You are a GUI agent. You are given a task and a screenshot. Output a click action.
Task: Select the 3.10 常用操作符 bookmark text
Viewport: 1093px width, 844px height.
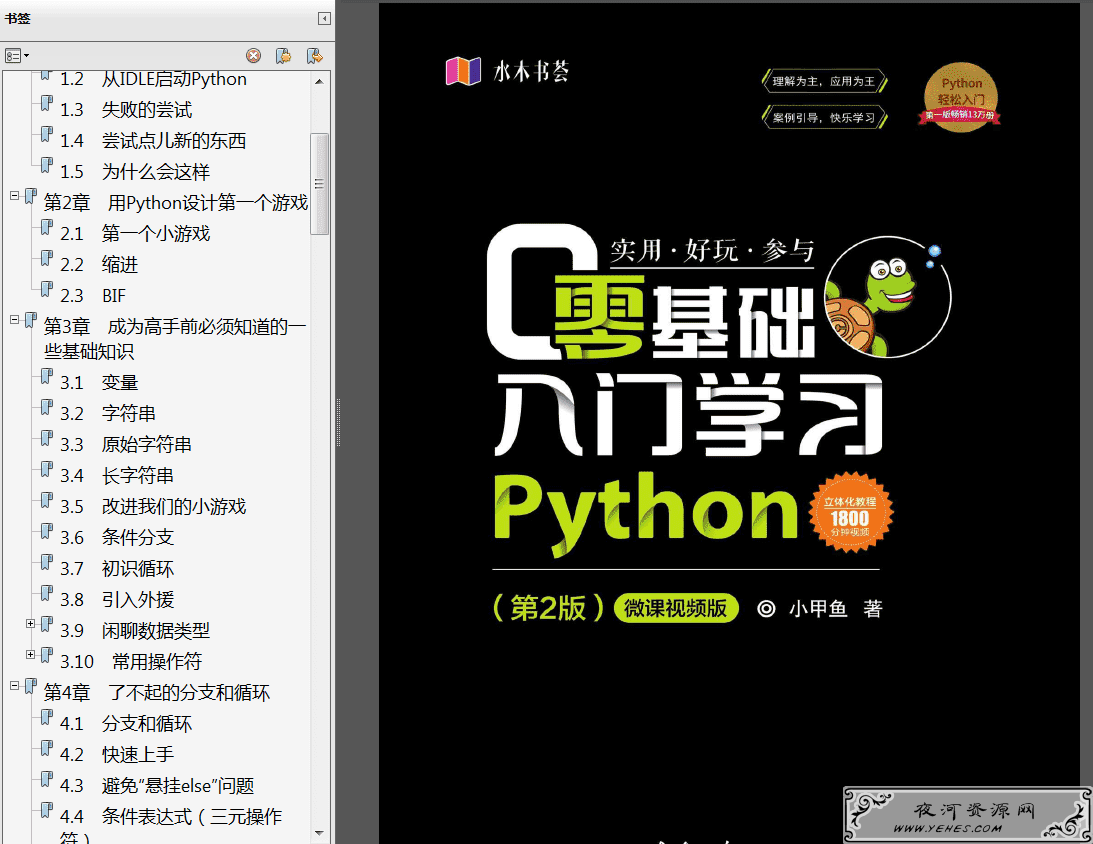(x=131, y=661)
